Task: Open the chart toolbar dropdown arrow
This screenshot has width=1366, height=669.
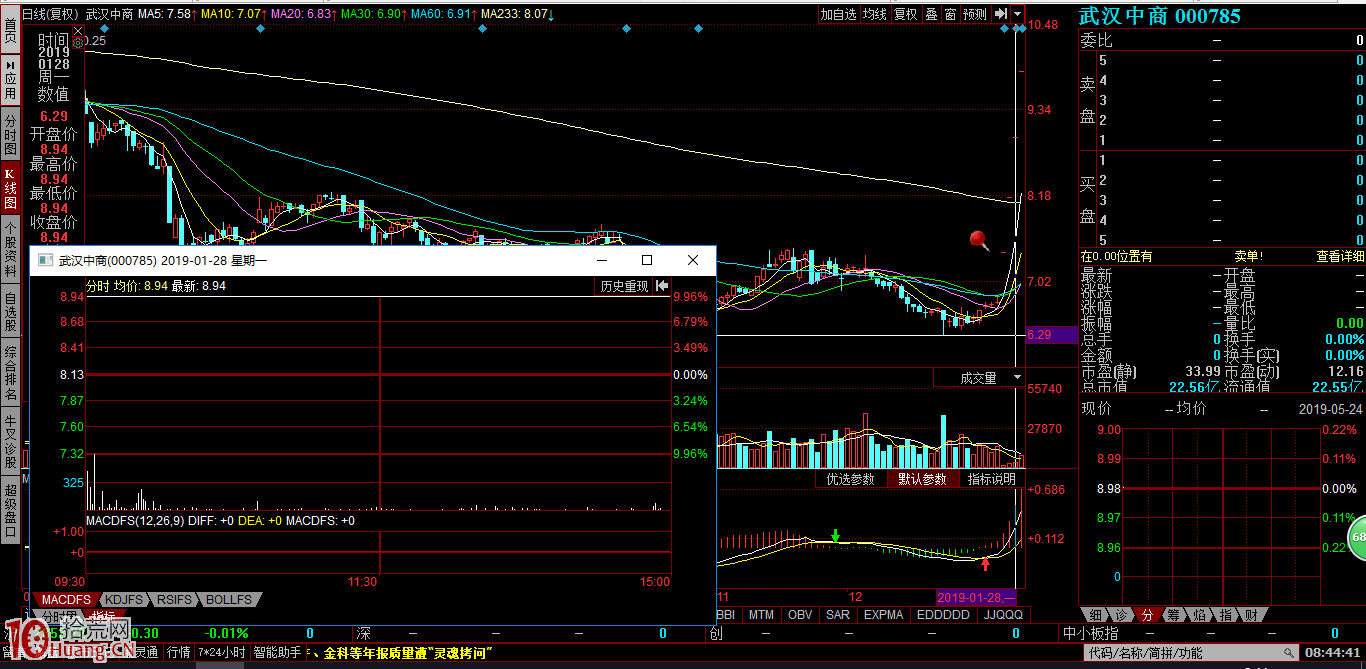Action: pos(1017,14)
